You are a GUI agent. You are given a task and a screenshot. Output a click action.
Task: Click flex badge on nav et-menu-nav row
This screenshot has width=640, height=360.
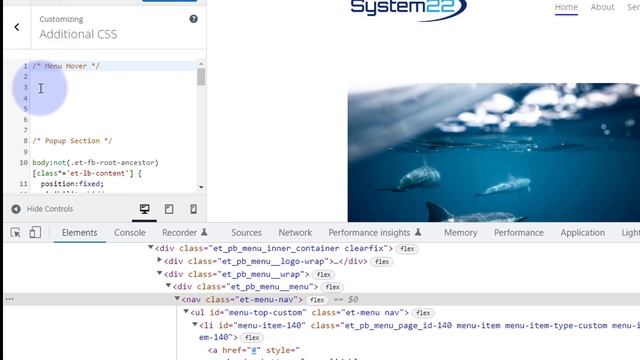(x=317, y=300)
